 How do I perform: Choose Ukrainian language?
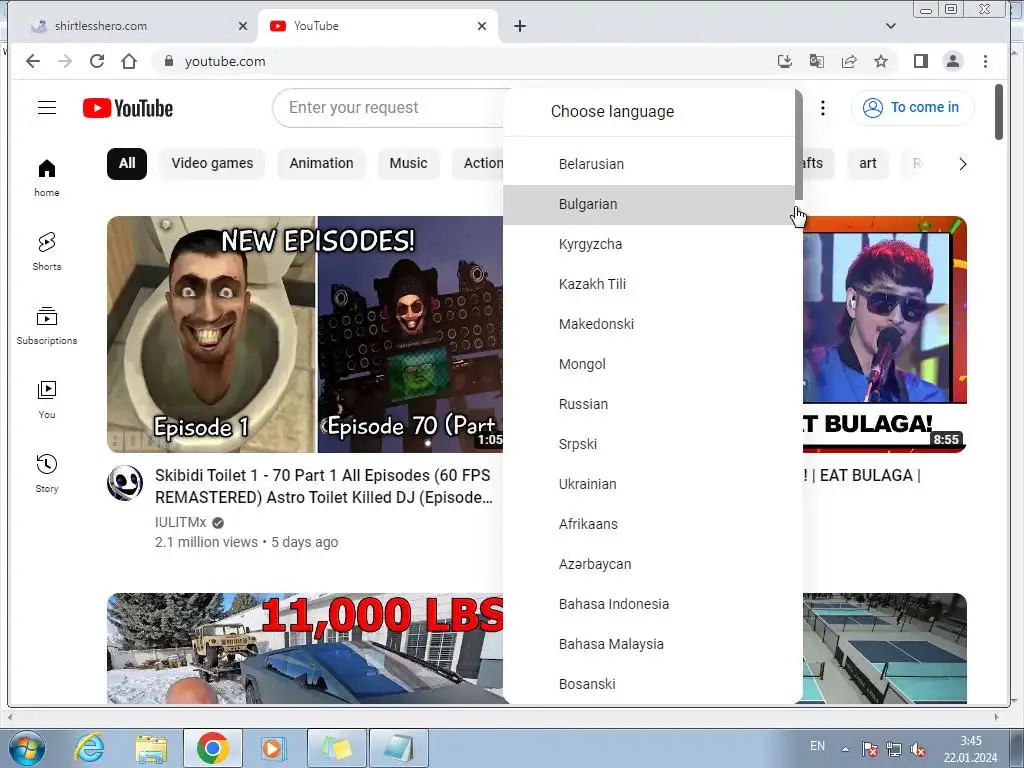point(648,484)
